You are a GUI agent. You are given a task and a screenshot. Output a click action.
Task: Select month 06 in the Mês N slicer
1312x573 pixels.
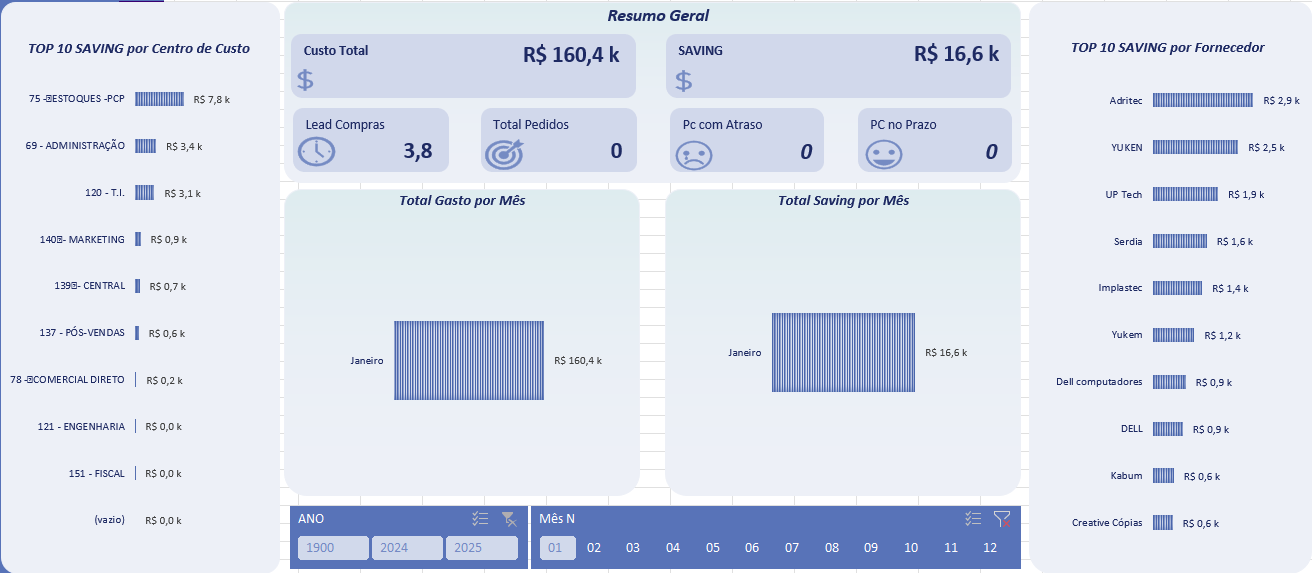[752, 548]
